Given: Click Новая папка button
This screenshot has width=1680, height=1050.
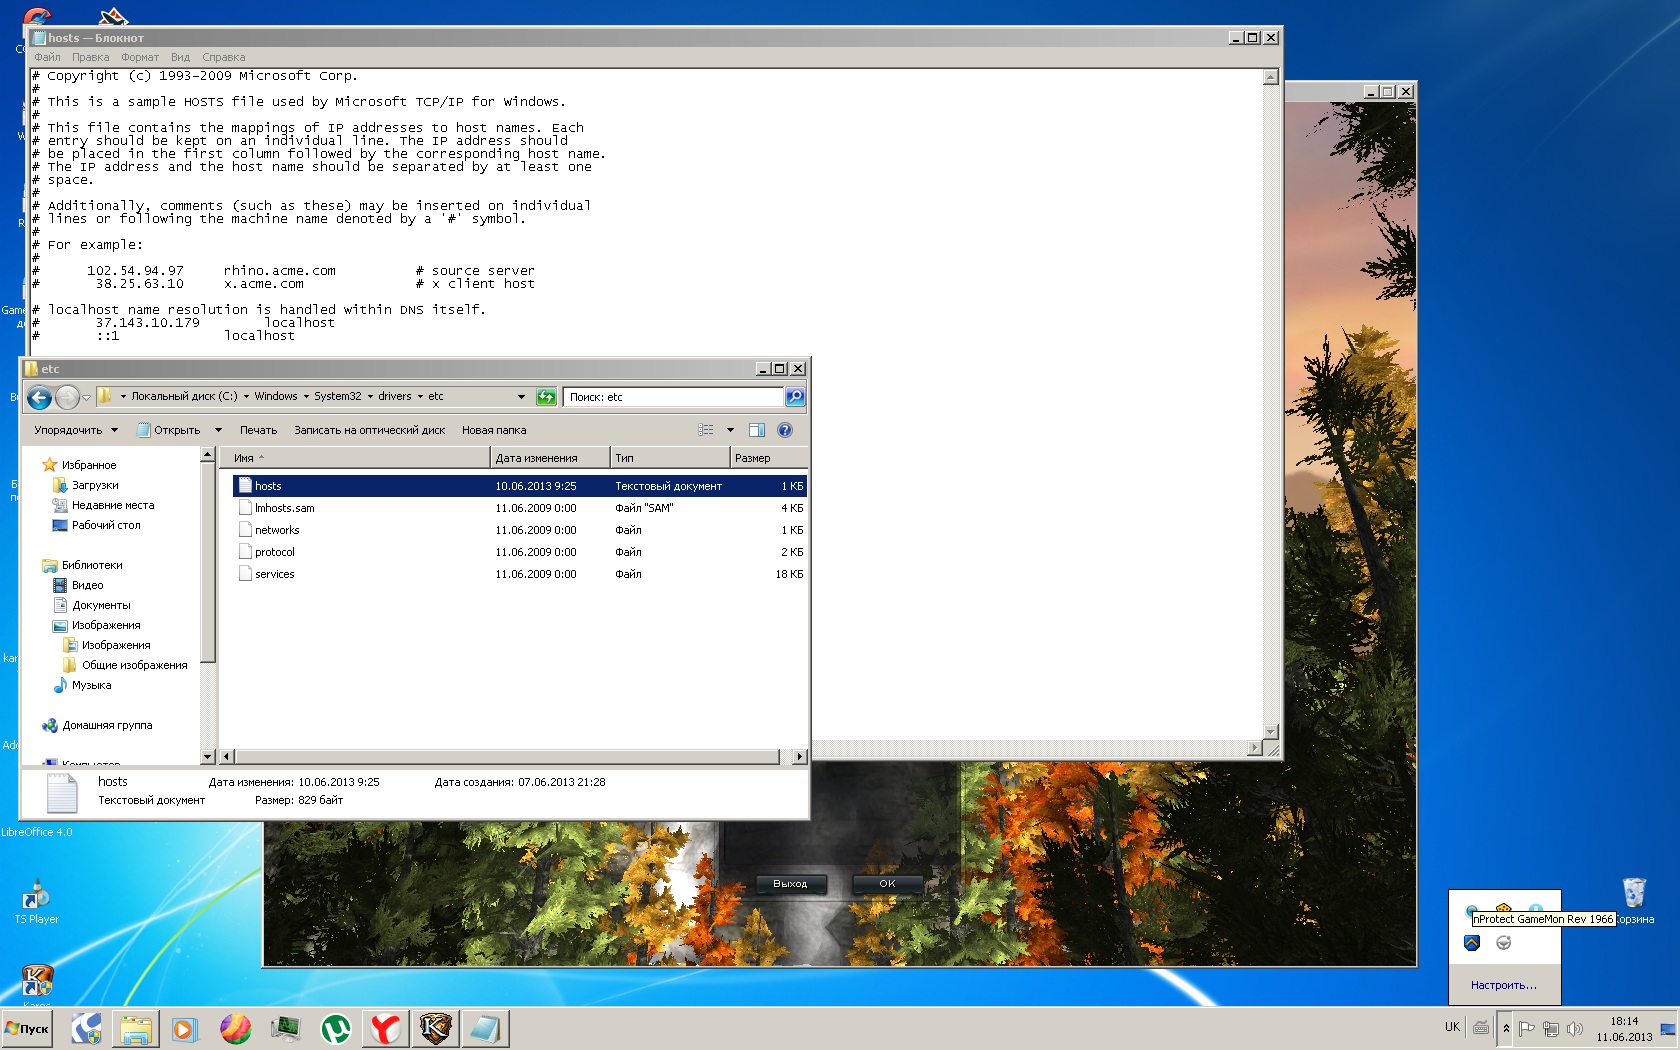Looking at the screenshot, I should point(494,430).
